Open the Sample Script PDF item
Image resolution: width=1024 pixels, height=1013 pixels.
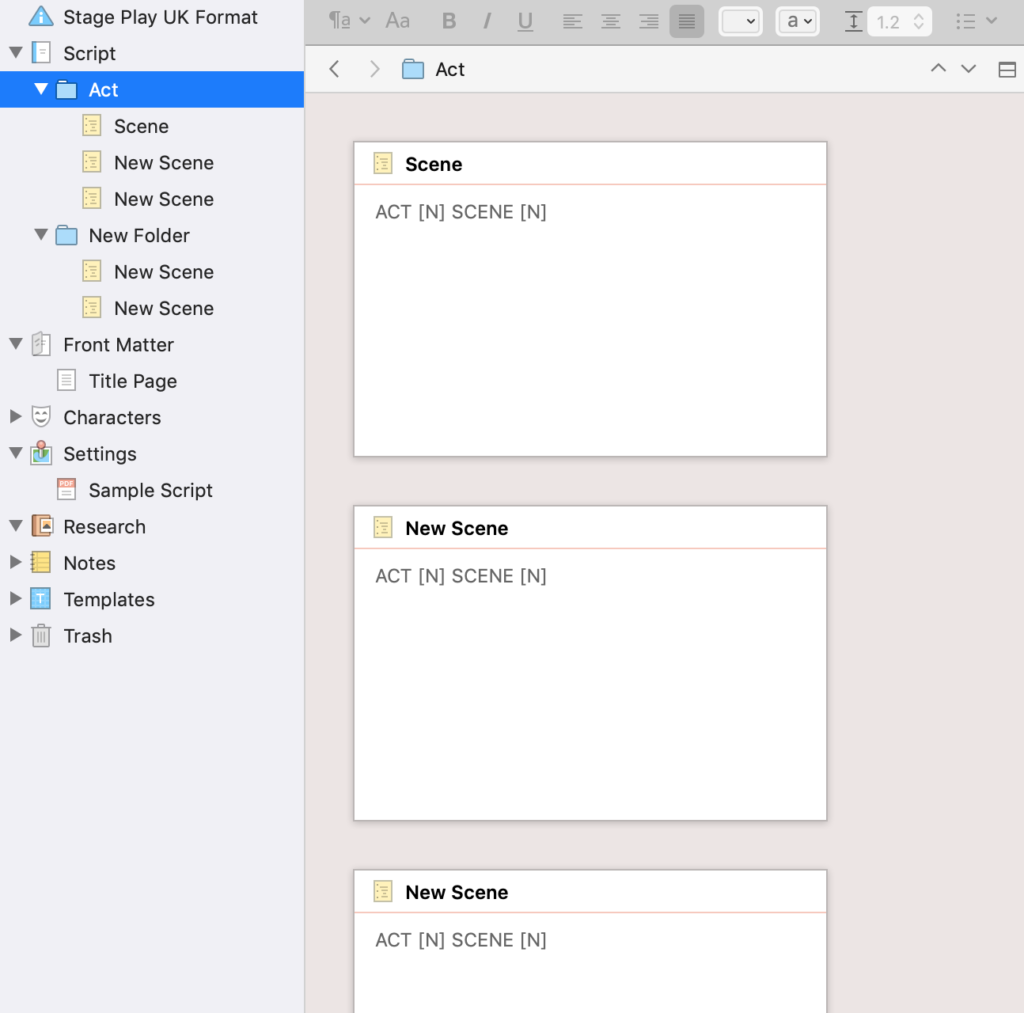[x=150, y=490]
